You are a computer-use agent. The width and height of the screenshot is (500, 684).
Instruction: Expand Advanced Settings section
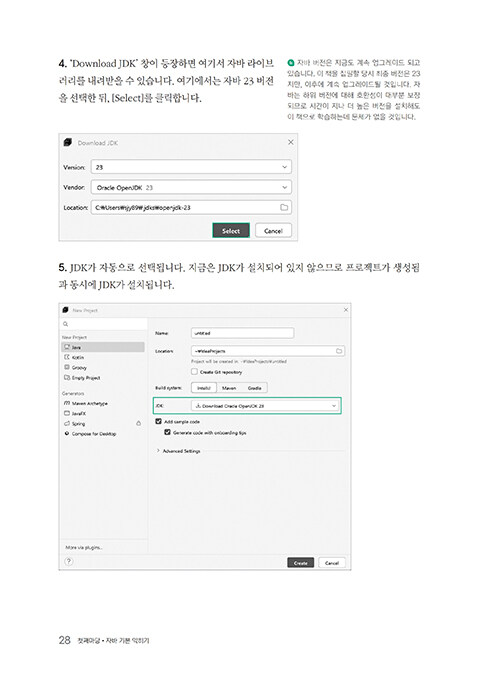pyautogui.click(x=178, y=451)
